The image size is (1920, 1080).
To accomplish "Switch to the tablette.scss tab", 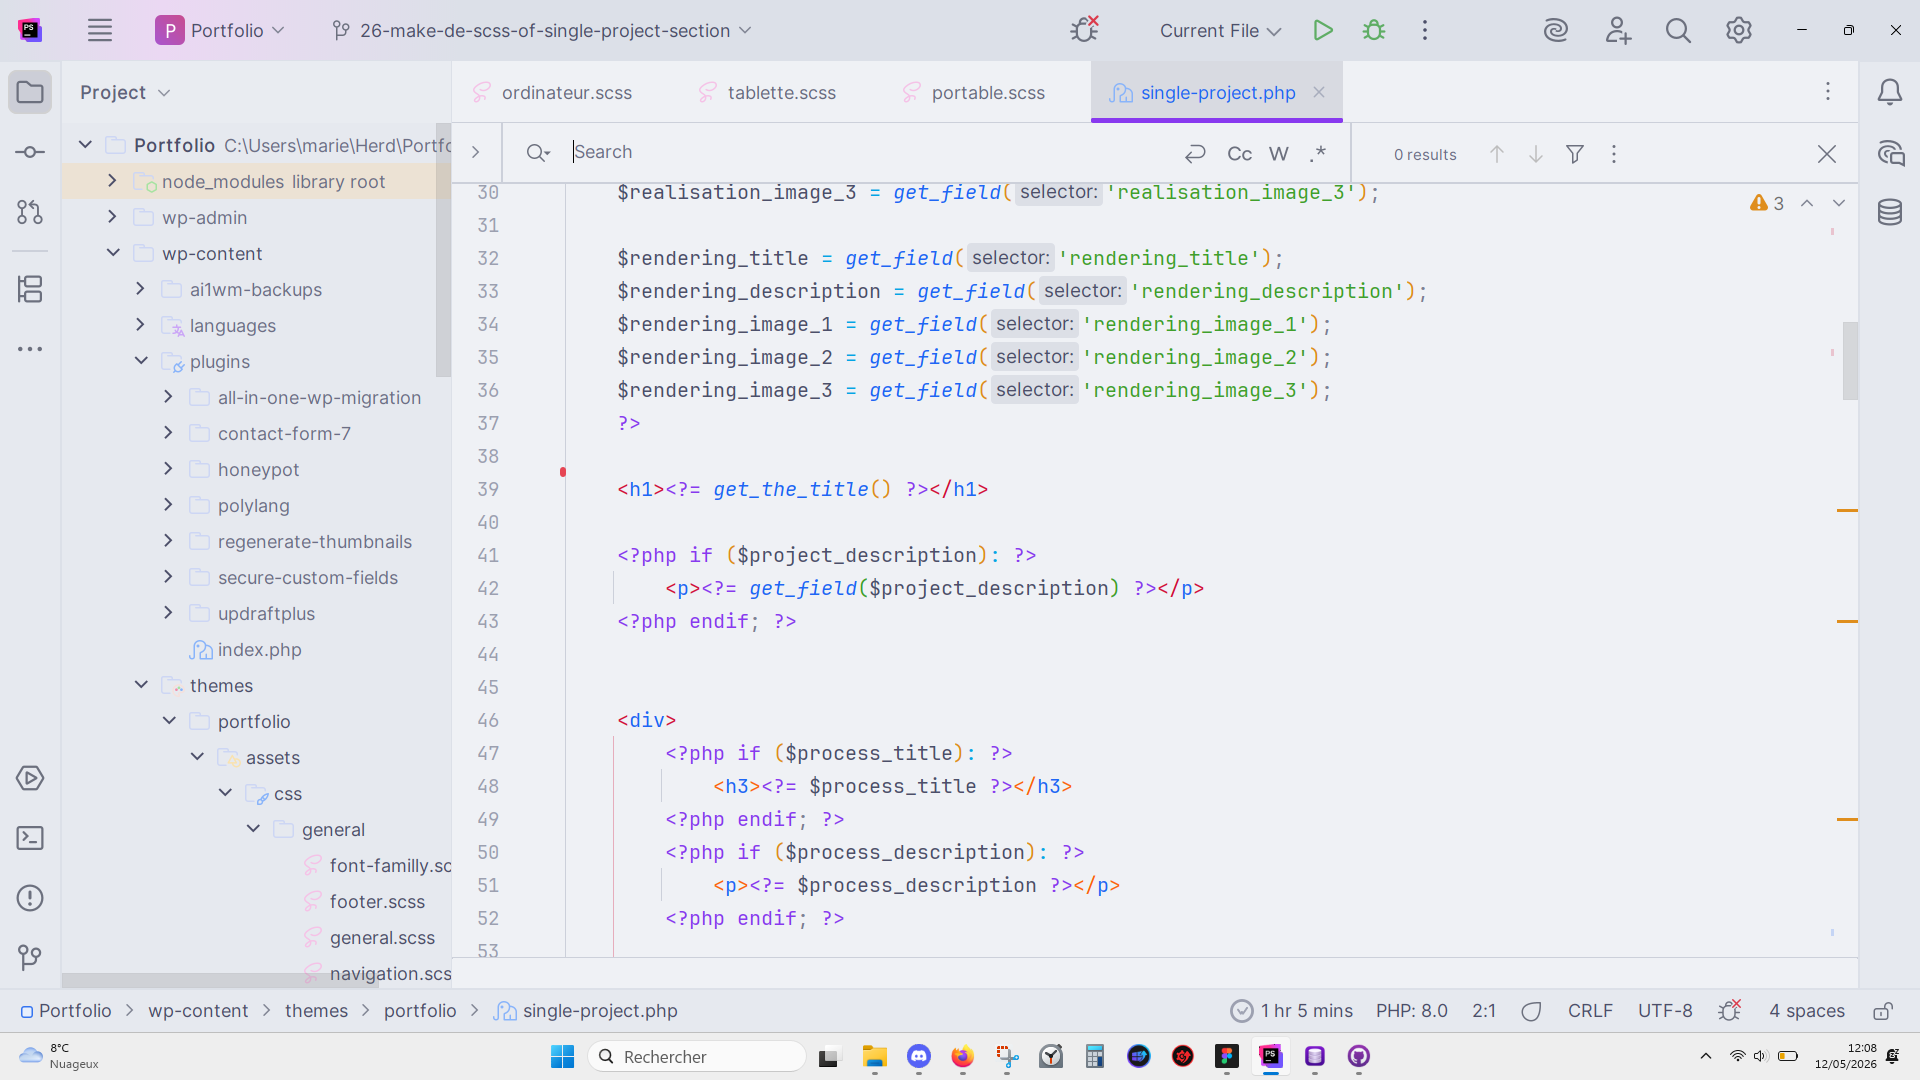I will [766, 93].
